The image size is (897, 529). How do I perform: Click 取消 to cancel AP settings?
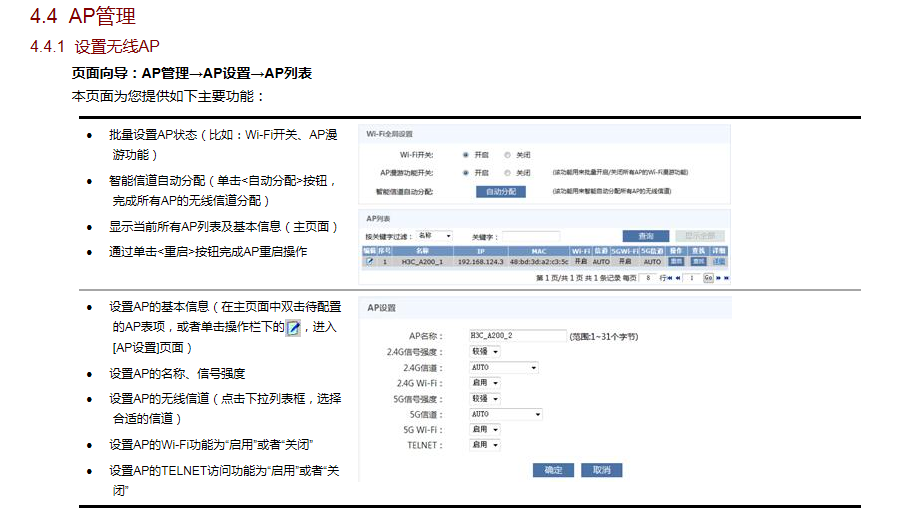602,470
